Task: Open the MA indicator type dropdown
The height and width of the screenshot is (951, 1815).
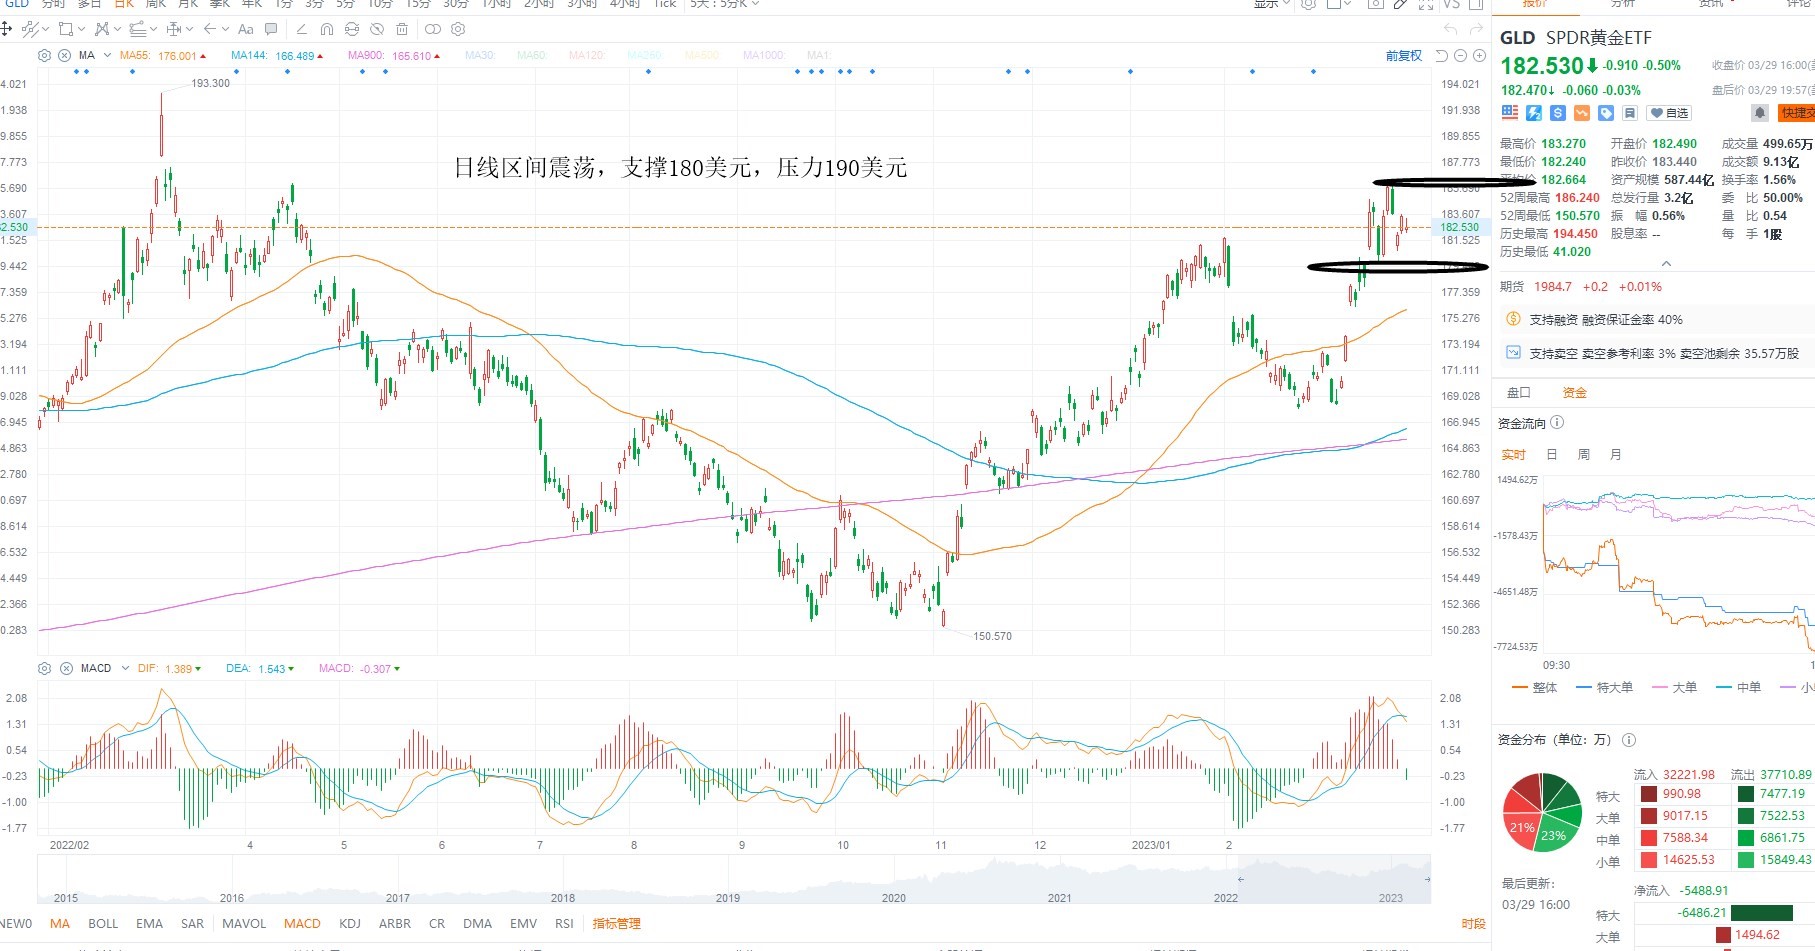Action: point(107,56)
